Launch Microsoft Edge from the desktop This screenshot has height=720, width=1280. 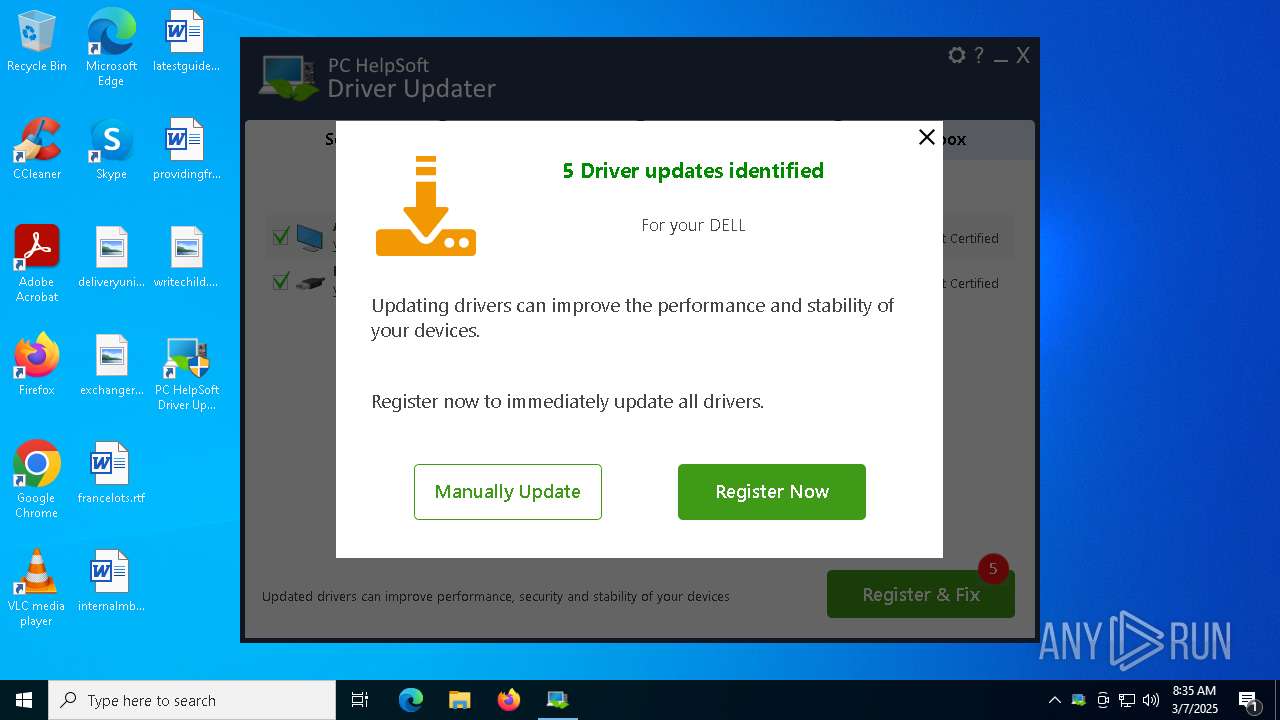(111, 47)
